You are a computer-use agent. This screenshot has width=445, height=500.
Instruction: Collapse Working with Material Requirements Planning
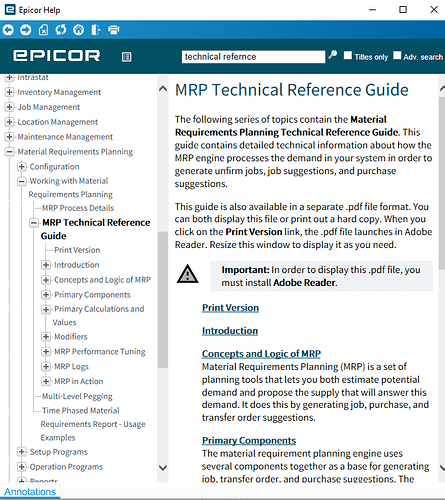click(x=22, y=181)
